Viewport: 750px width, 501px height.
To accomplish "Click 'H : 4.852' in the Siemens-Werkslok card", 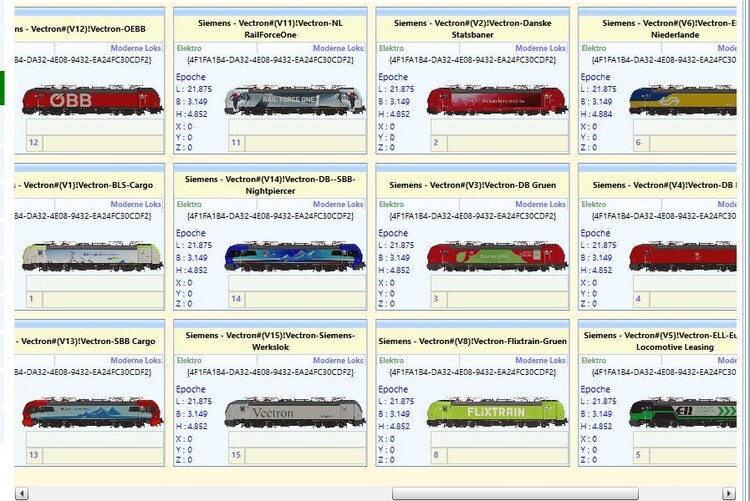I will [x=191, y=426].
